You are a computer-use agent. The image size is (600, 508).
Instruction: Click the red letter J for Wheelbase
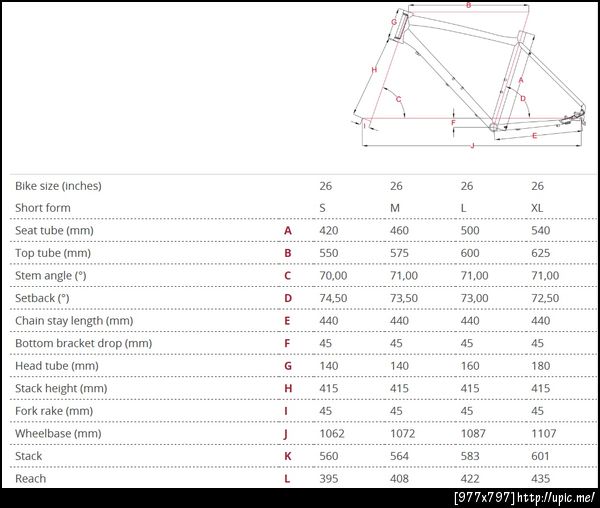tap(286, 434)
